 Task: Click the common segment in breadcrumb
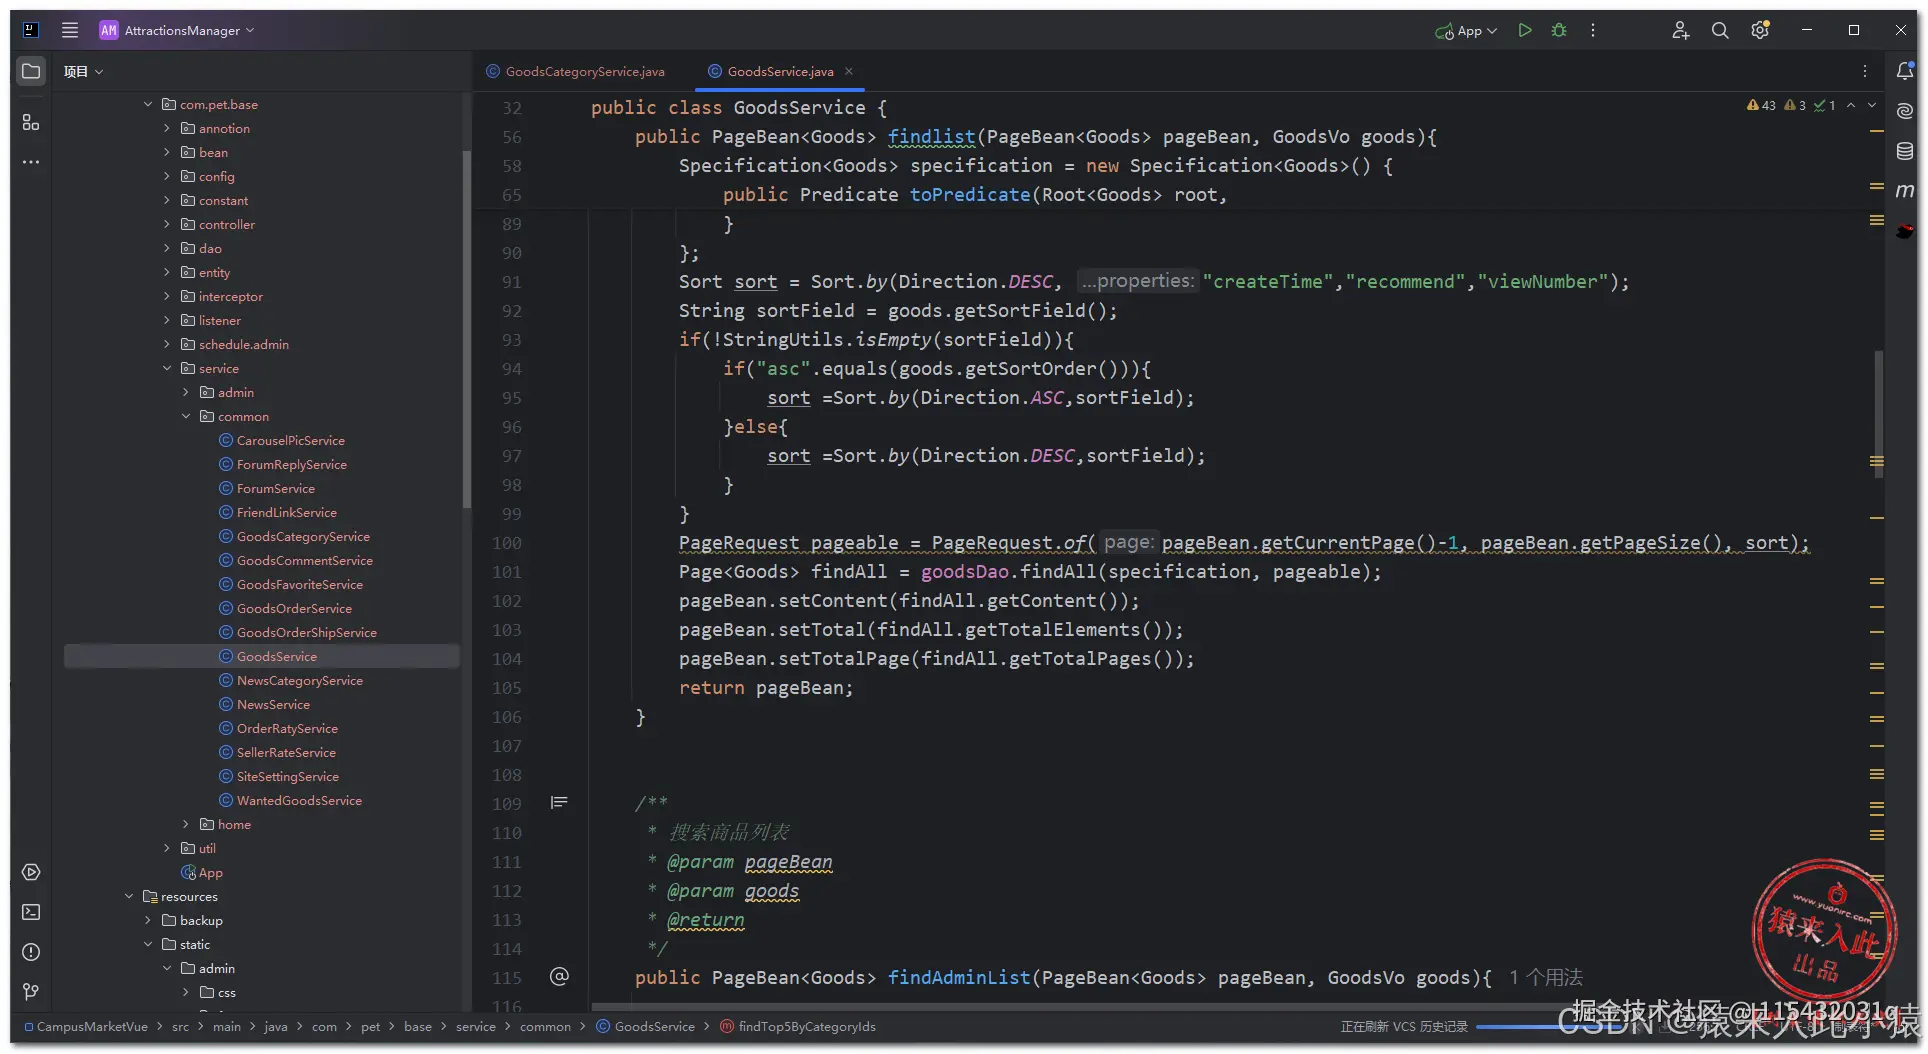pyautogui.click(x=545, y=1026)
